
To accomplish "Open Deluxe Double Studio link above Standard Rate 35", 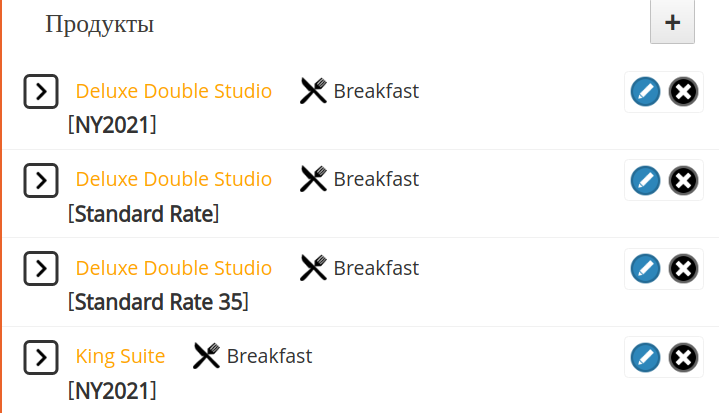I will [174, 268].
